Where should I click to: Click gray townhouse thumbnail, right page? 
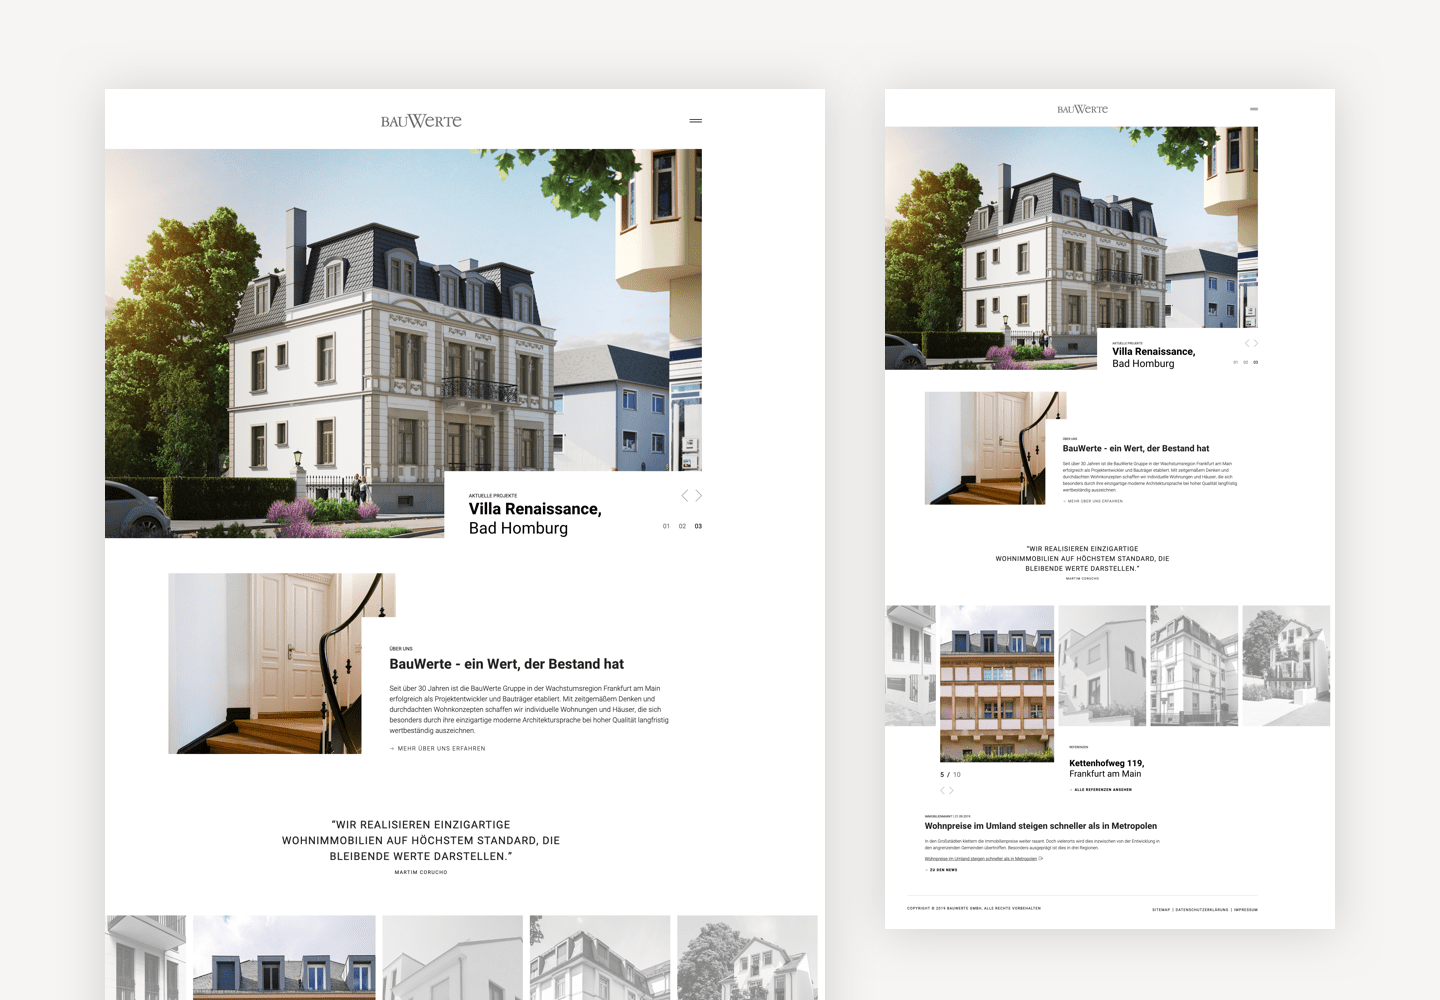1194,665
